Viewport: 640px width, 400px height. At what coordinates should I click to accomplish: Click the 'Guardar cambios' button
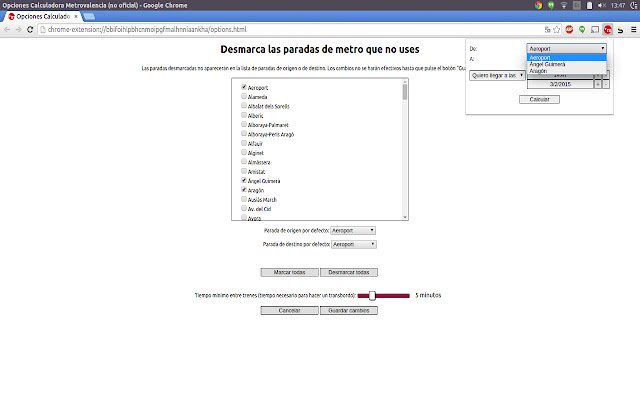pos(349,311)
